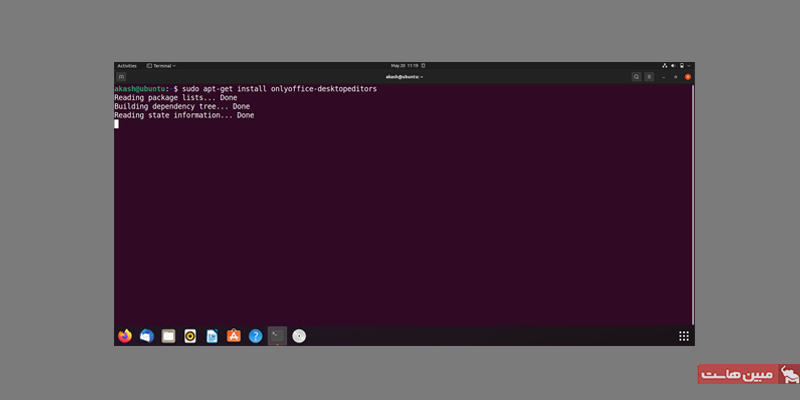This screenshot has height=400, width=800.
Task: Close the terminal window
Action: (687, 76)
